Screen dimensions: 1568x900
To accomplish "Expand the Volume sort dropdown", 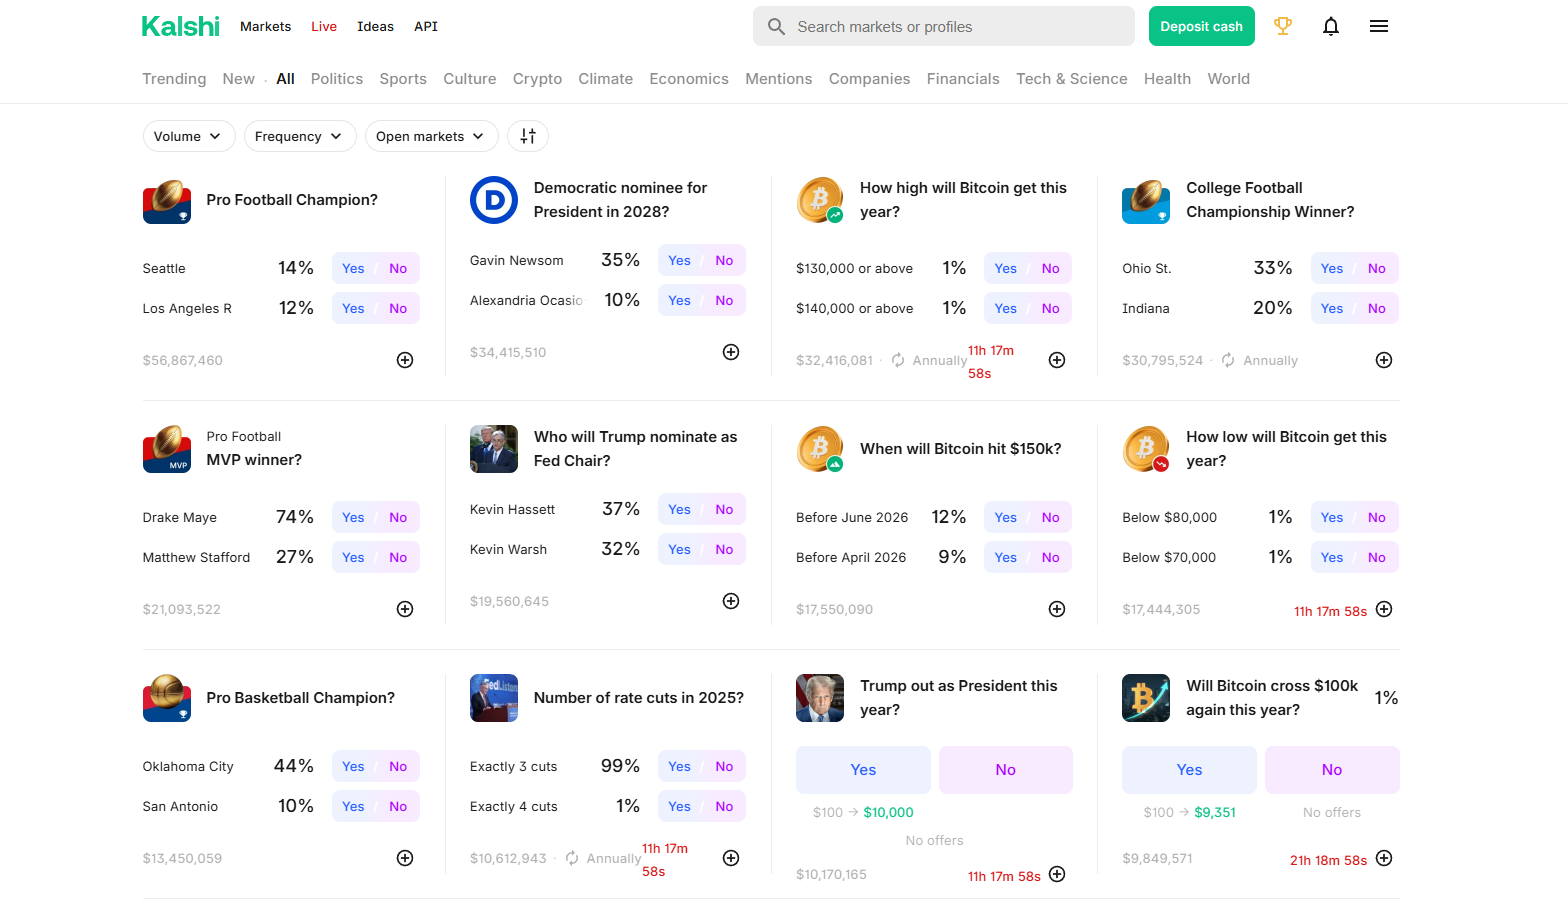I will [x=188, y=136].
